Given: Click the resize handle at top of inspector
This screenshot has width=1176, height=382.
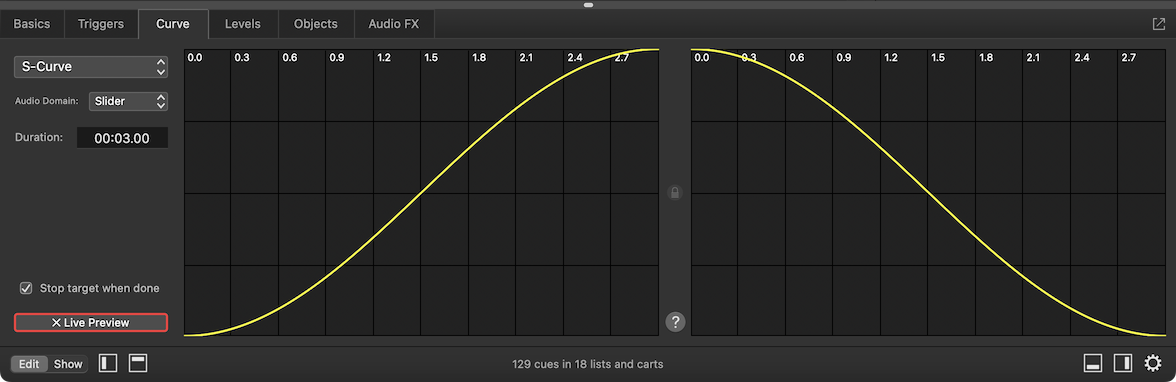Looking at the screenshot, I should click(x=588, y=5).
